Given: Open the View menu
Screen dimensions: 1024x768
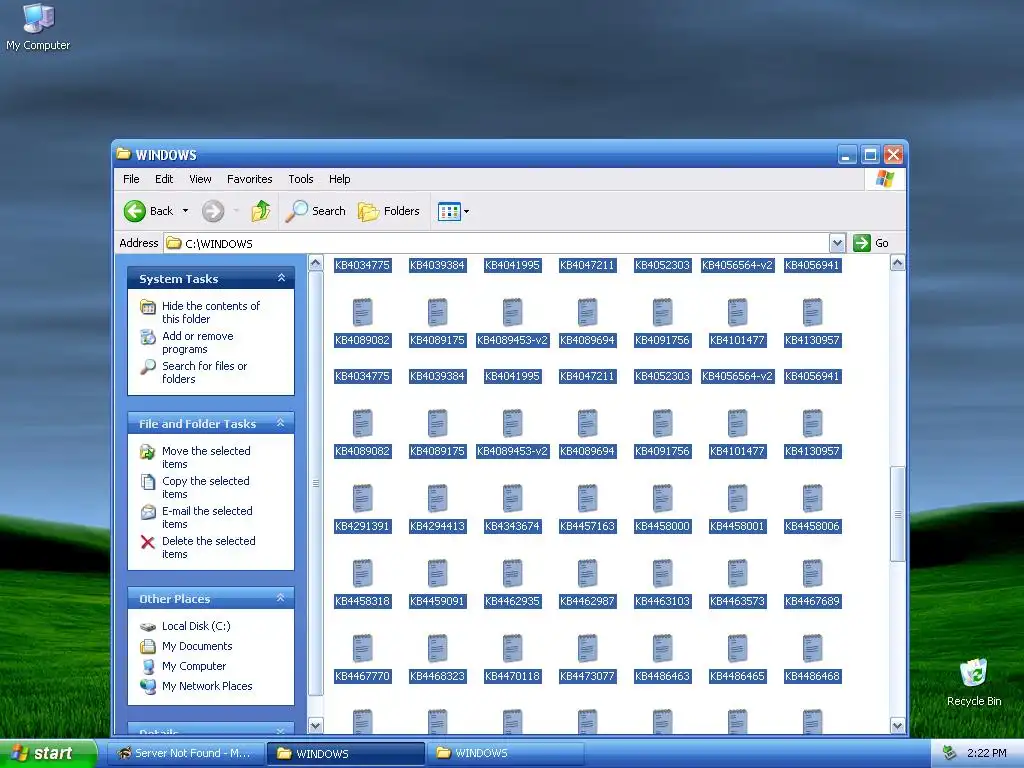Looking at the screenshot, I should 200,179.
